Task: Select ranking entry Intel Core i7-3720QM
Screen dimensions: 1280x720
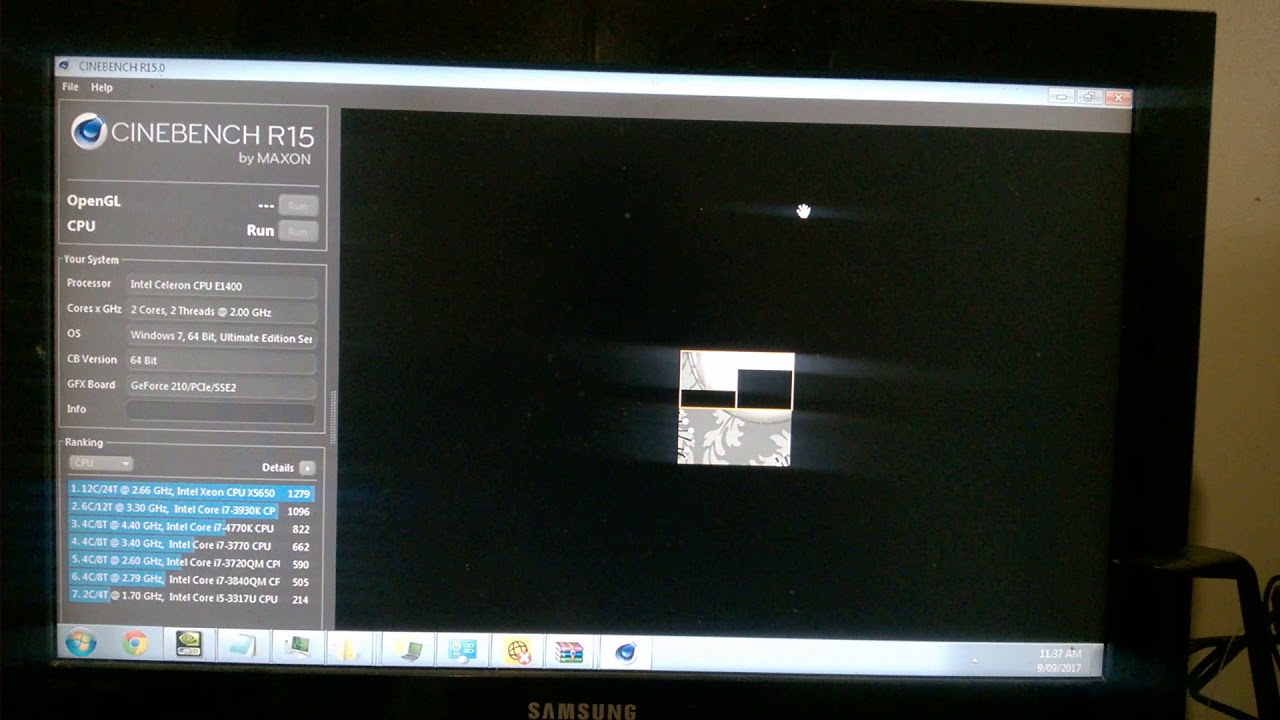Action: 191,563
